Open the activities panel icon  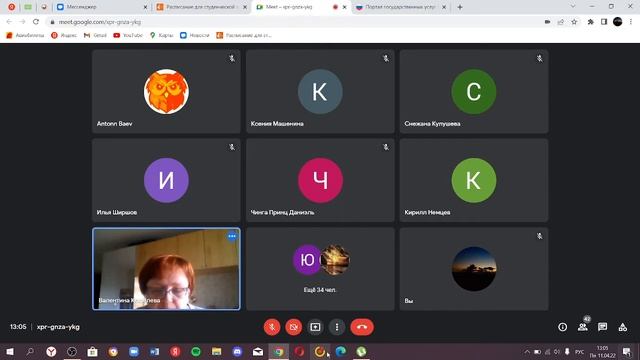622,327
